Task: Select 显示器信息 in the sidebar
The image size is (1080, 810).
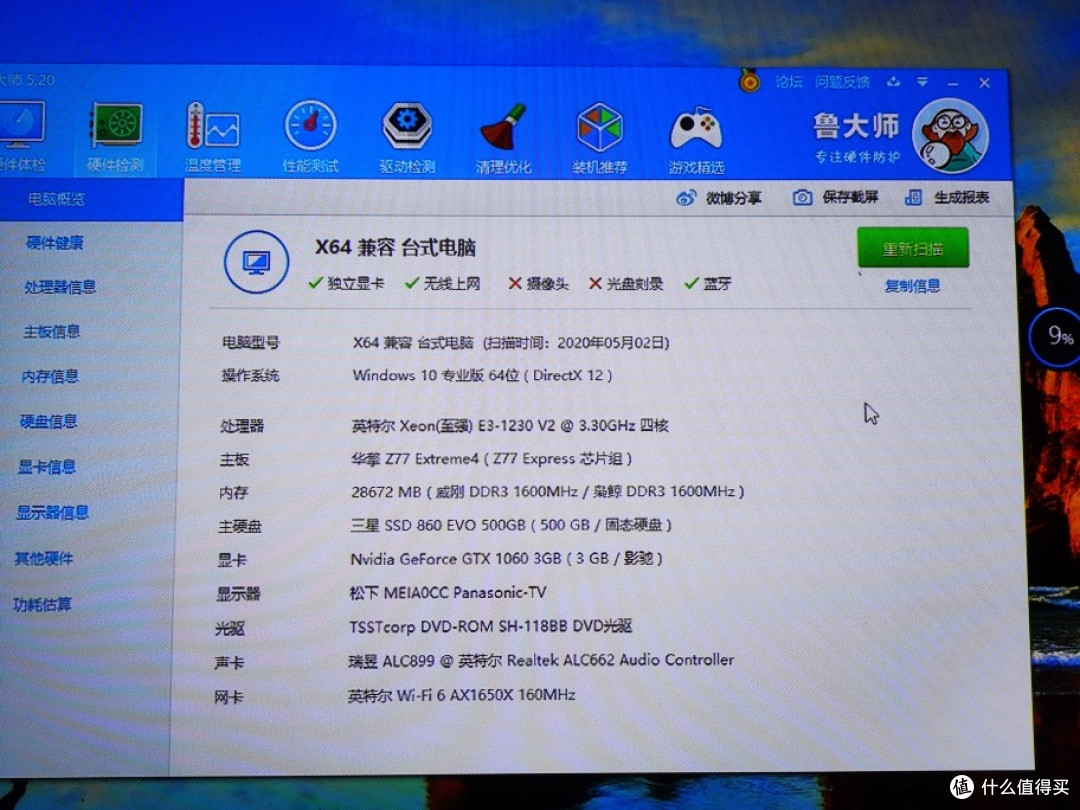Action: point(52,512)
